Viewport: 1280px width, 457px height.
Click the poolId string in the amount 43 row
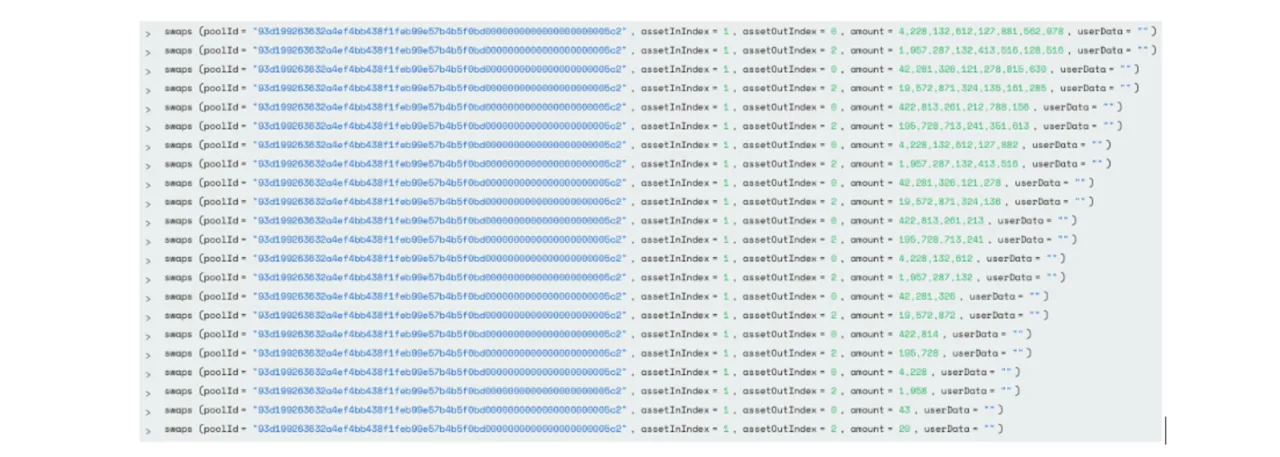pos(439,411)
